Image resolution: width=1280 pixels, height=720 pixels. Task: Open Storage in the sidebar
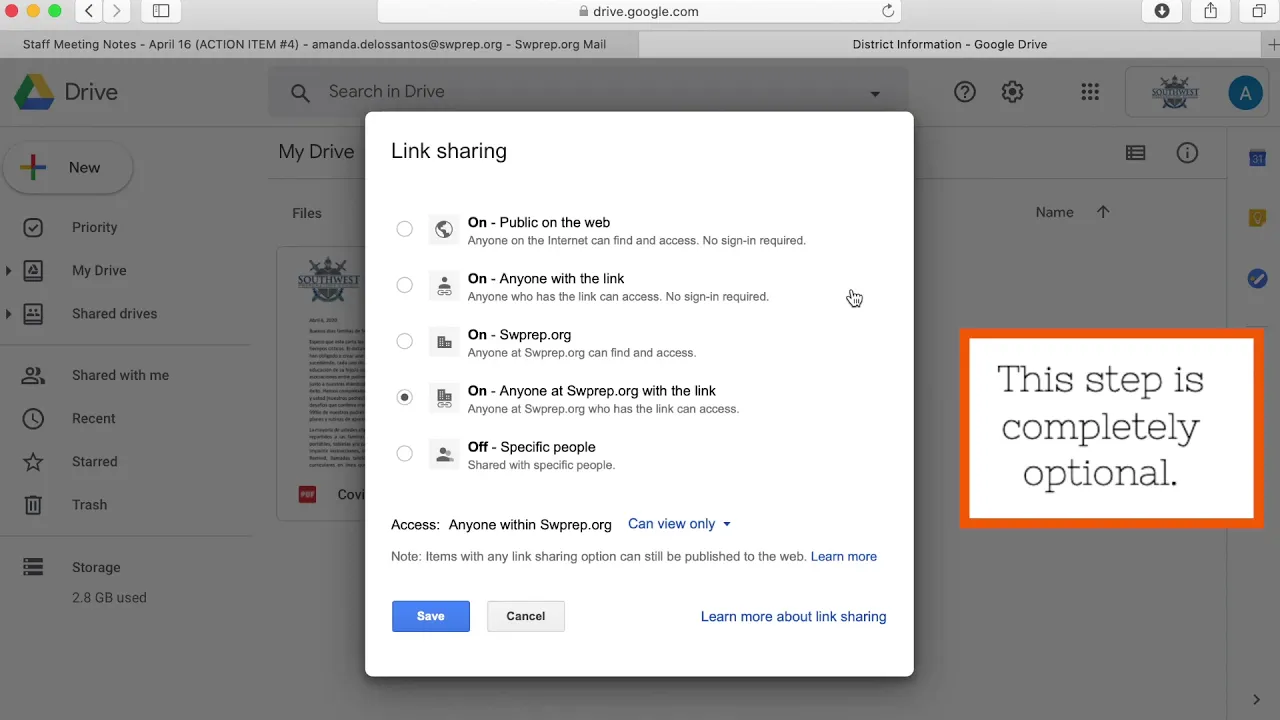[96, 568]
